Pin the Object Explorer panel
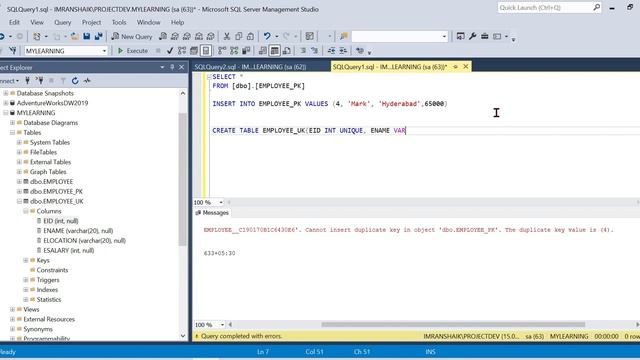This screenshot has height=360, width=640. click(172, 67)
